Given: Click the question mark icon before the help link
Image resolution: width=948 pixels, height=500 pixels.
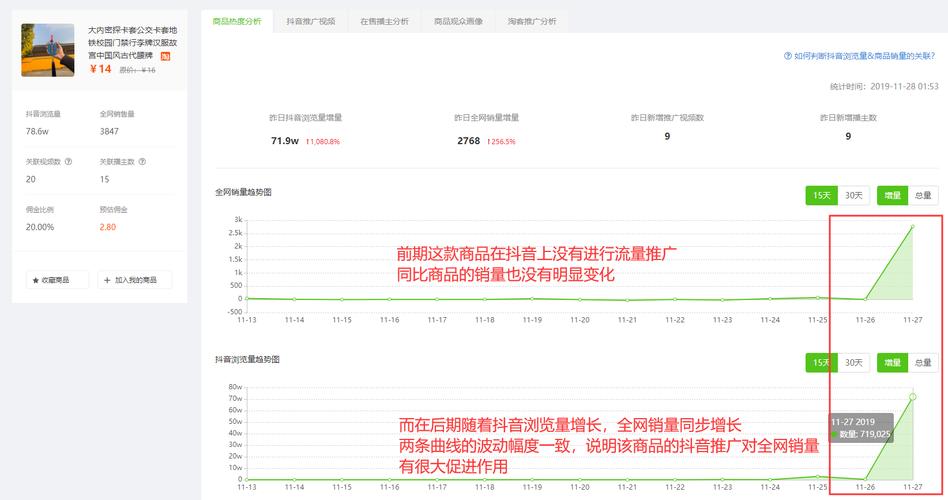Looking at the screenshot, I should coord(787,56).
